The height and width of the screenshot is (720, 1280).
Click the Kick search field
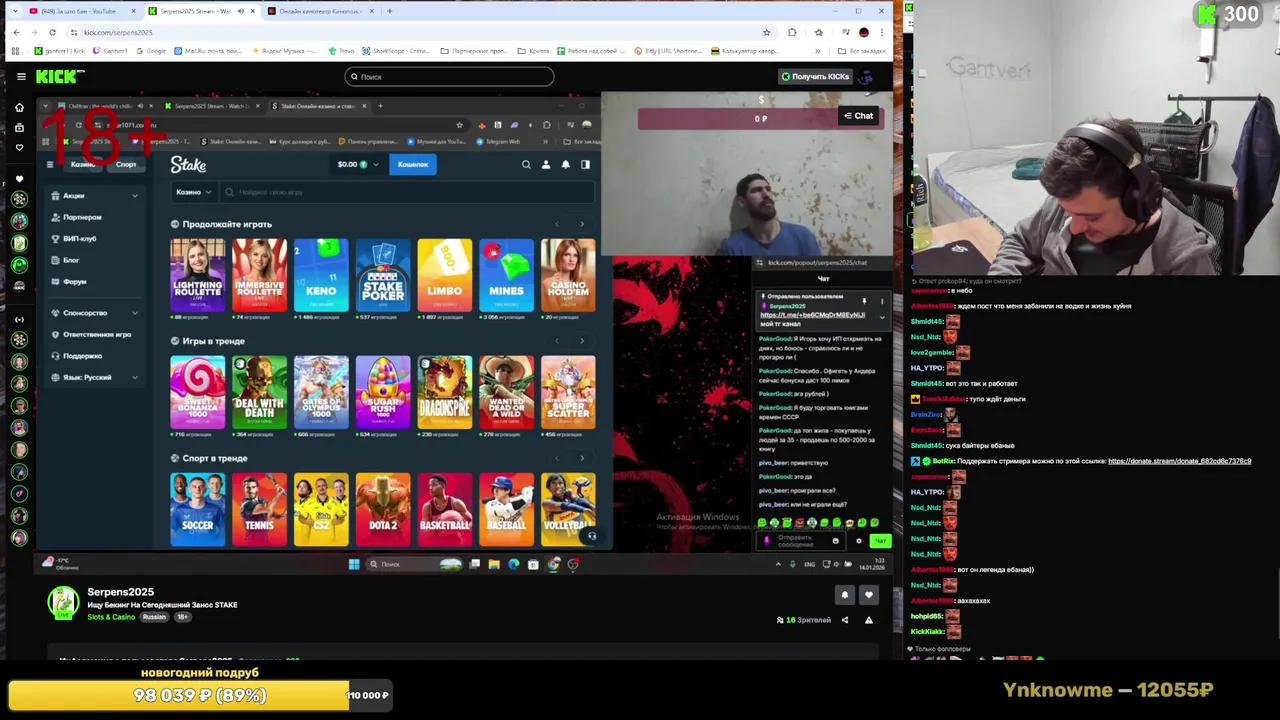[449, 76]
